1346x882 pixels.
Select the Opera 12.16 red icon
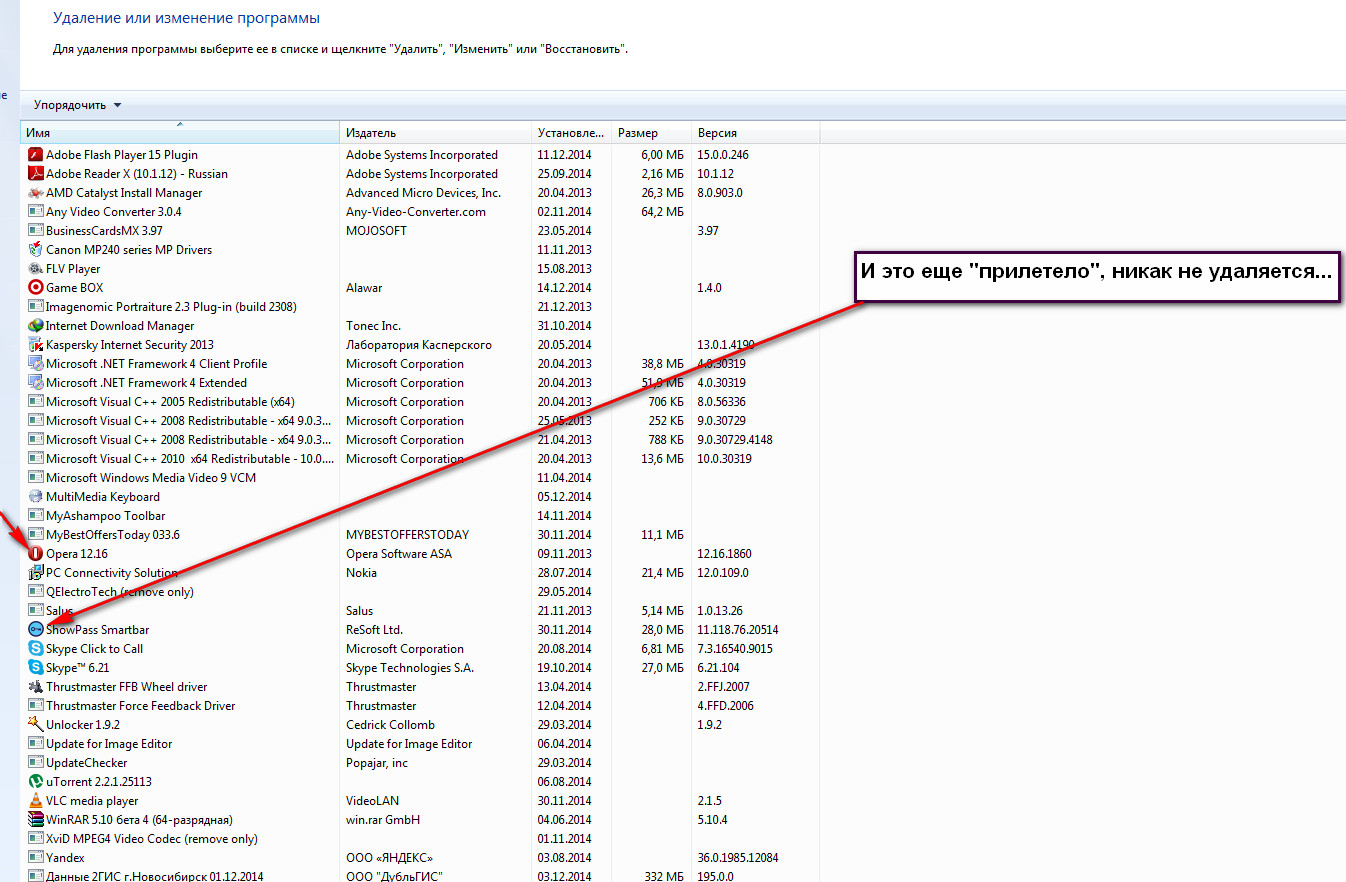(36, 554)
